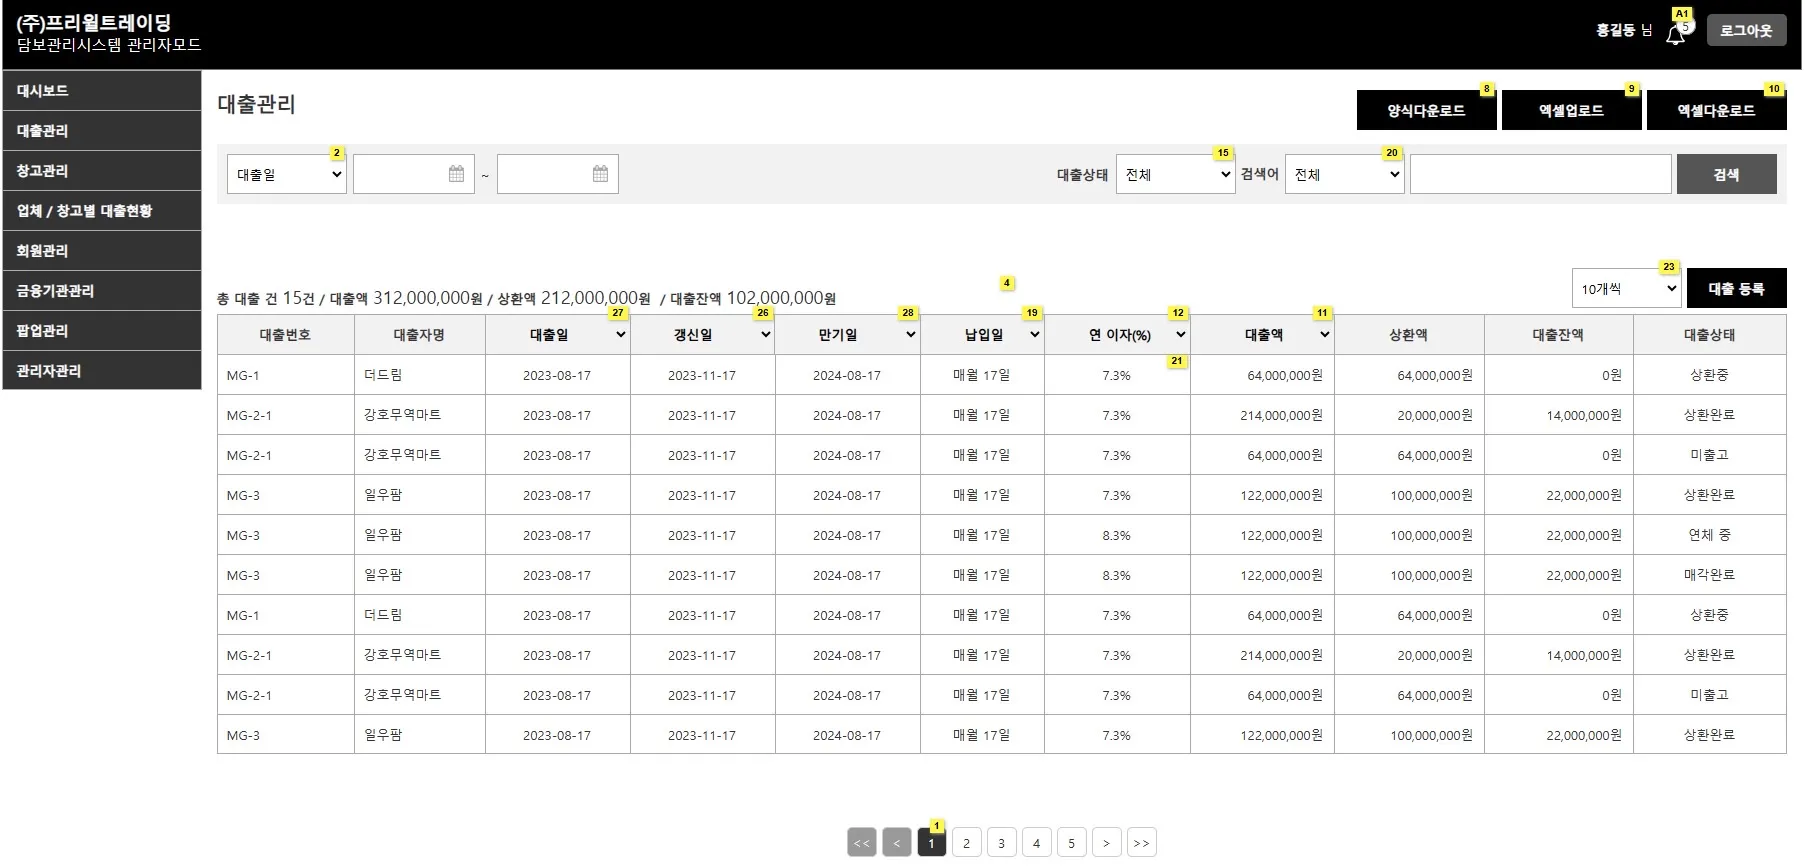This screenshot has width=1805, height=867.
Task: Sort by 대출액 column header arrow
Action: click(1324, 335)
